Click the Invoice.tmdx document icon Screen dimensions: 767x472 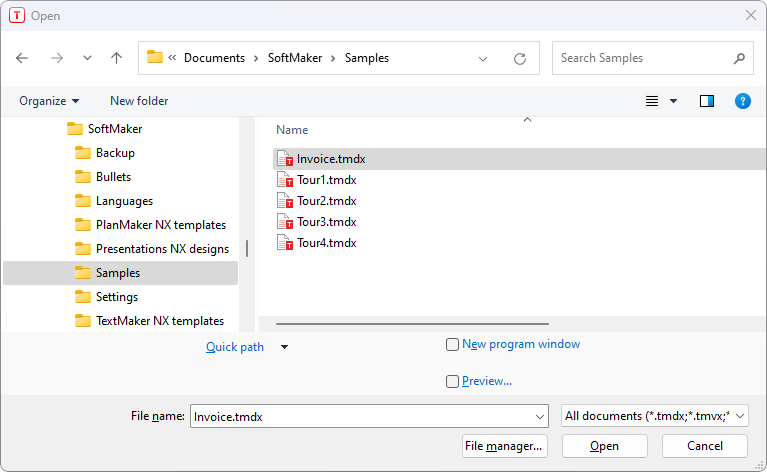click(x=285, y=158)
